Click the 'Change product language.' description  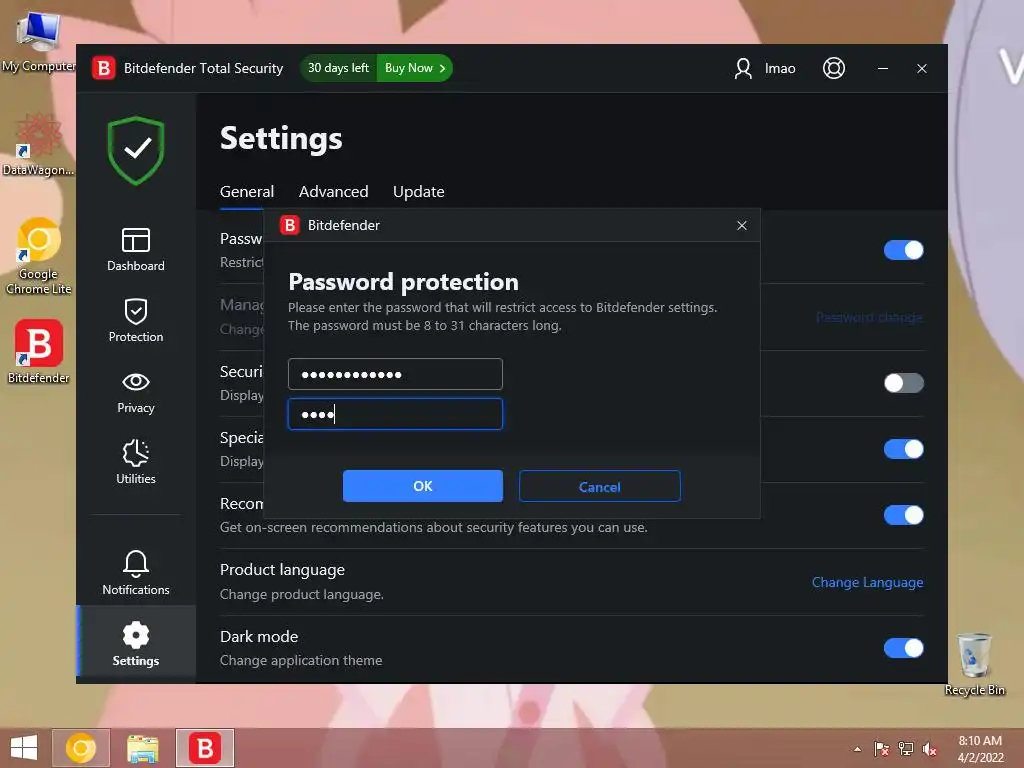301,594
